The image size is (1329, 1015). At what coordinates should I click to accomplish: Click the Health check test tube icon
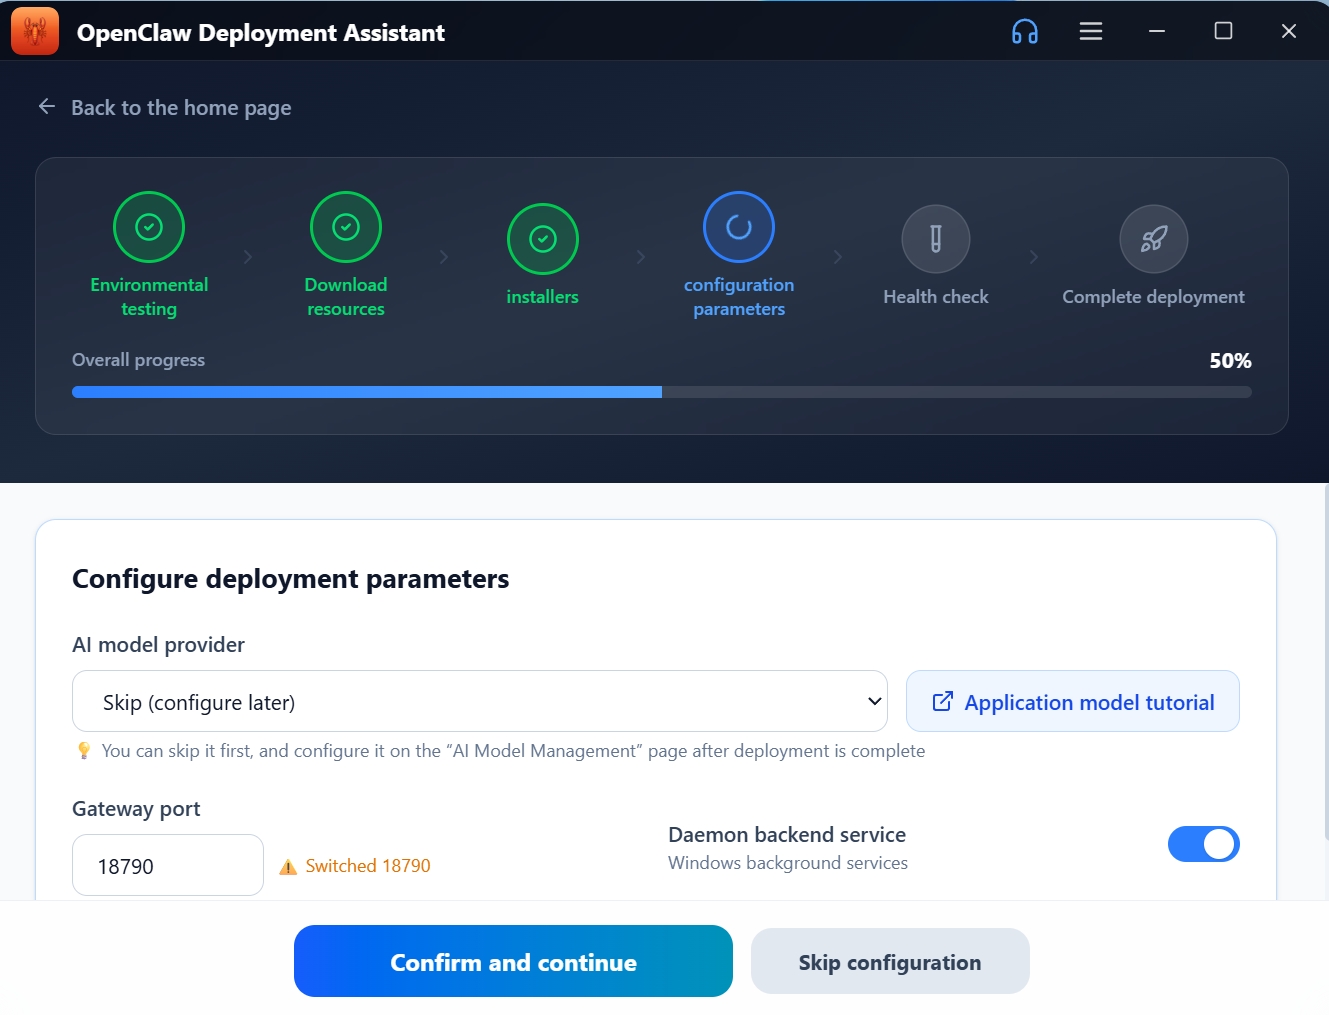(x=935, y=239)
